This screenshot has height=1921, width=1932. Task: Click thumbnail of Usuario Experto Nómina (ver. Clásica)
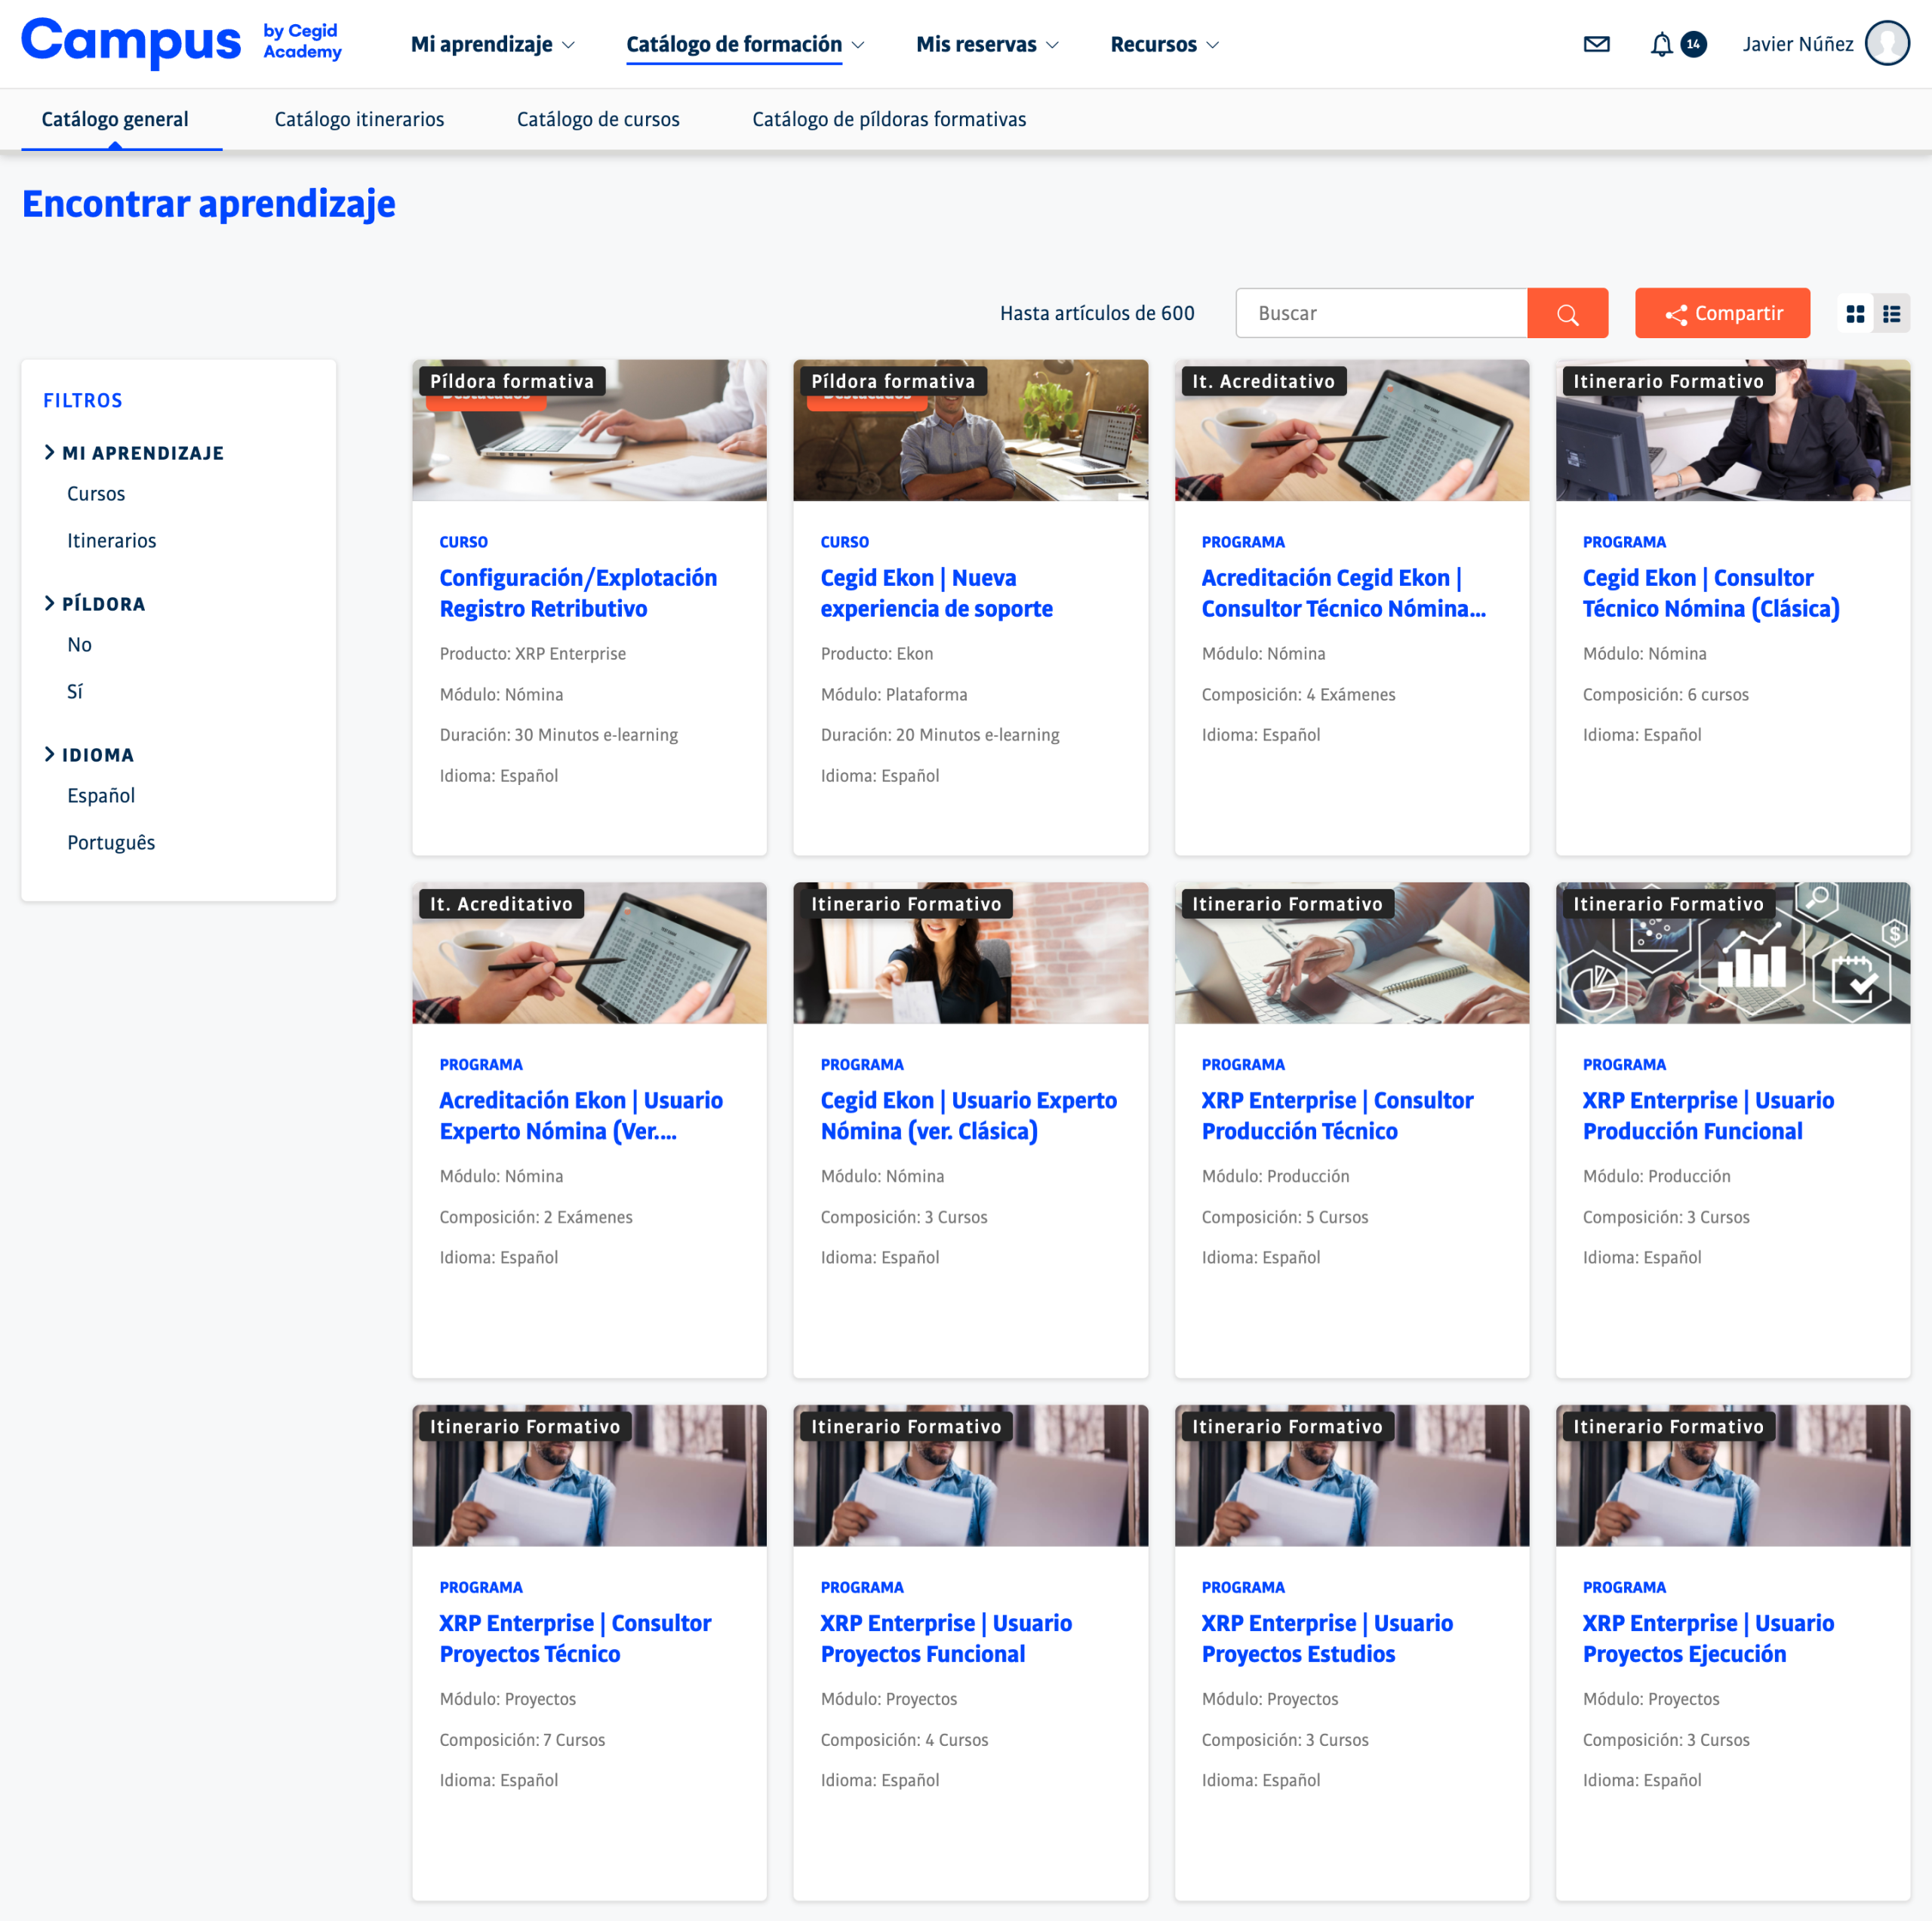970,953
